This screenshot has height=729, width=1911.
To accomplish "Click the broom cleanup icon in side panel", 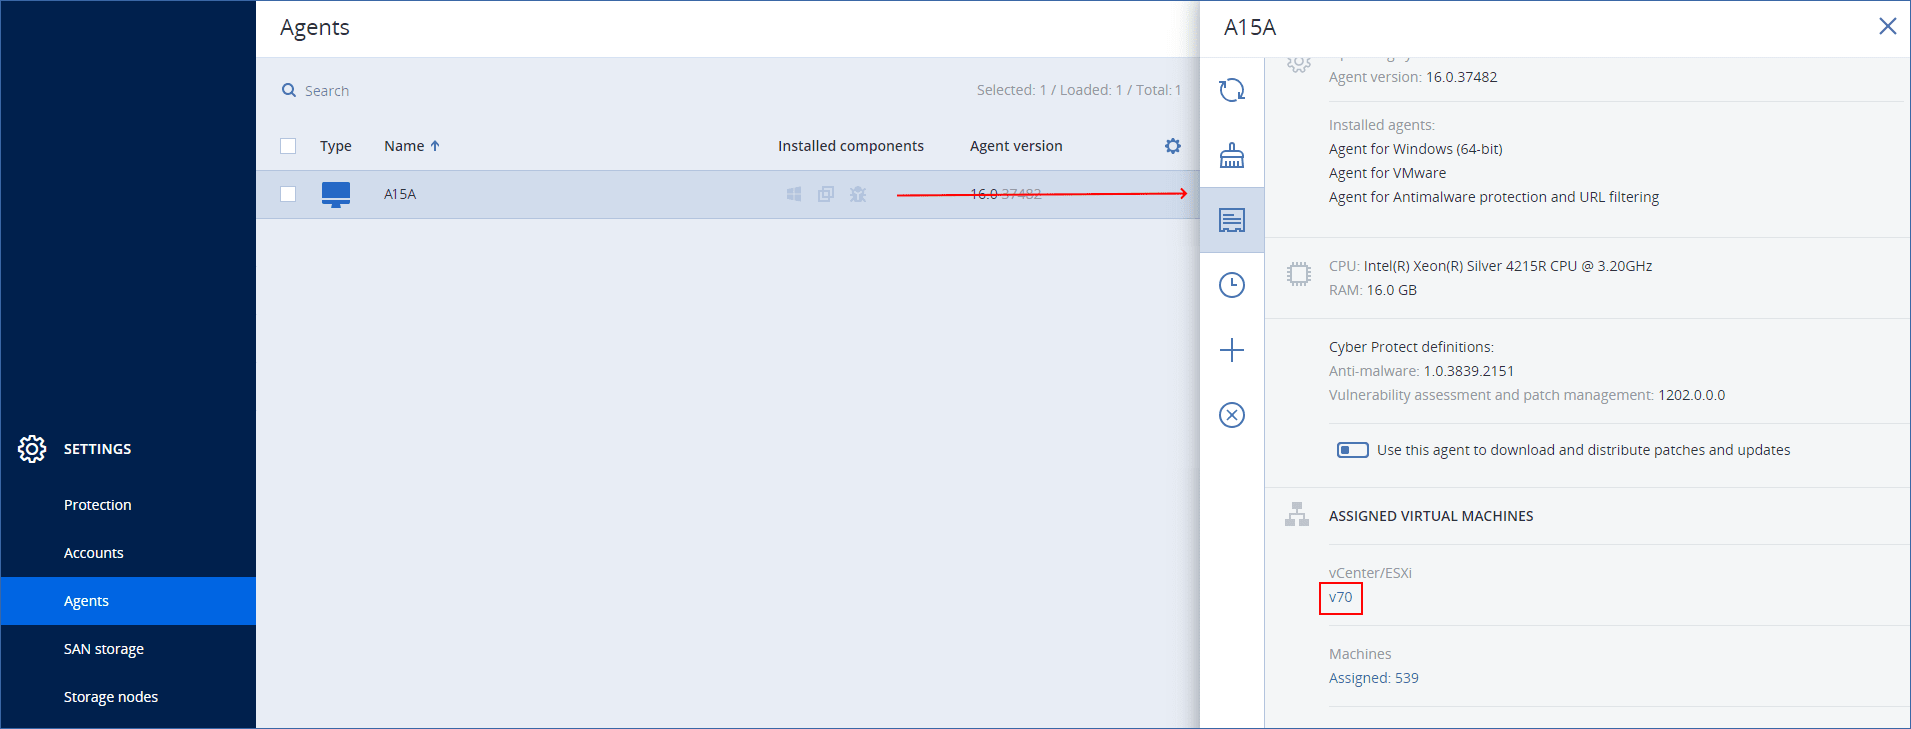I will pyautogui.click(x=1231, y=155).
